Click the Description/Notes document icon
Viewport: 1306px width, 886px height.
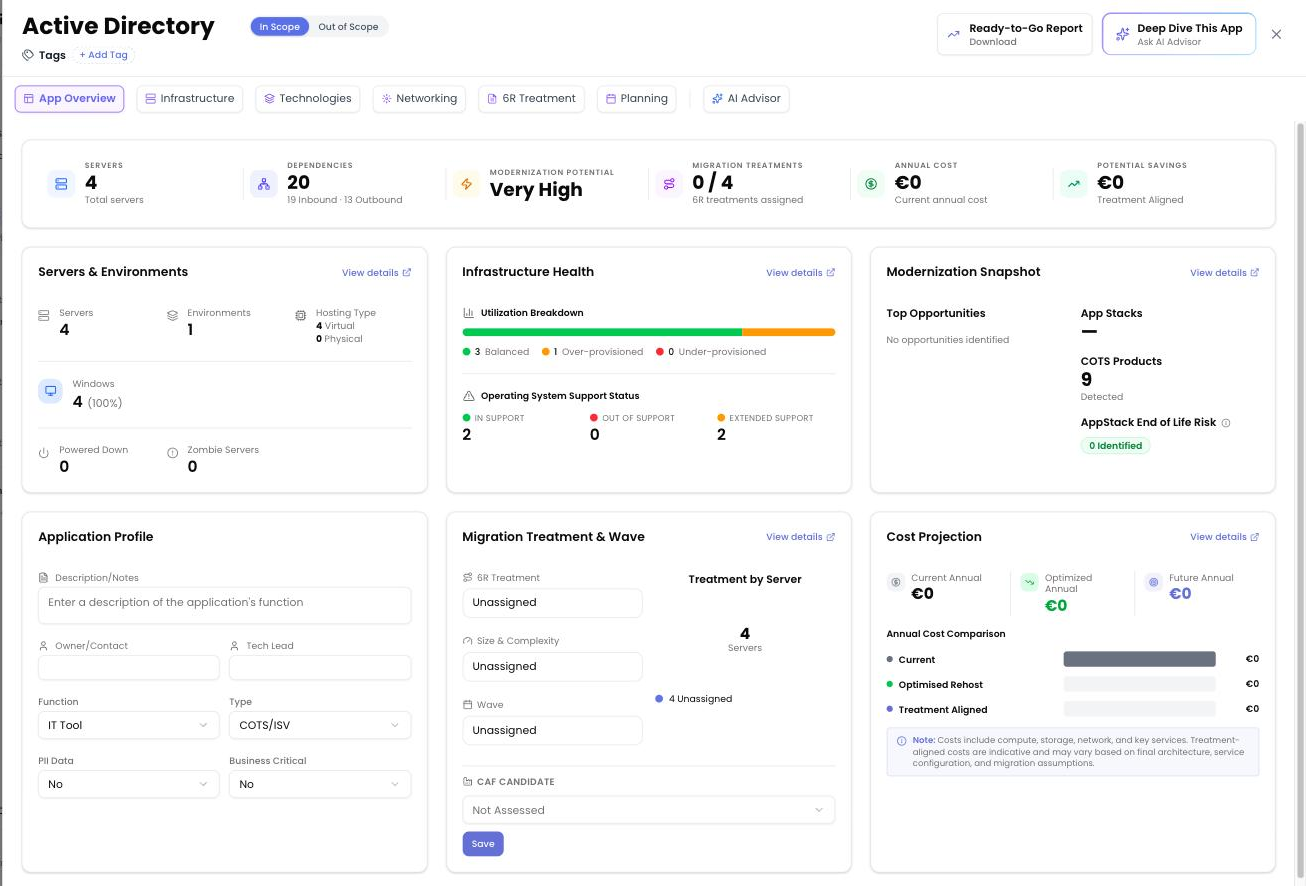44,578
